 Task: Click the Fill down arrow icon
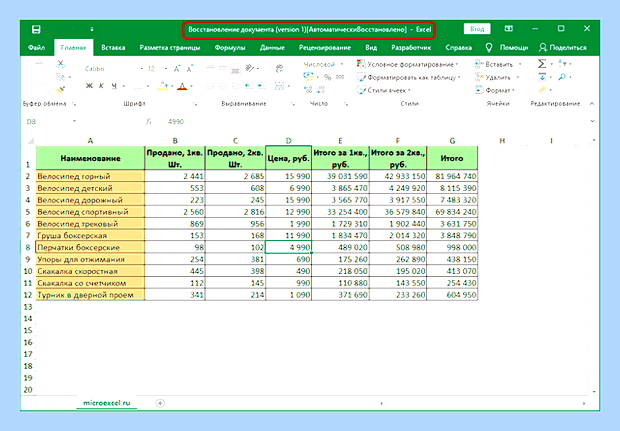[x=542, y=77]
